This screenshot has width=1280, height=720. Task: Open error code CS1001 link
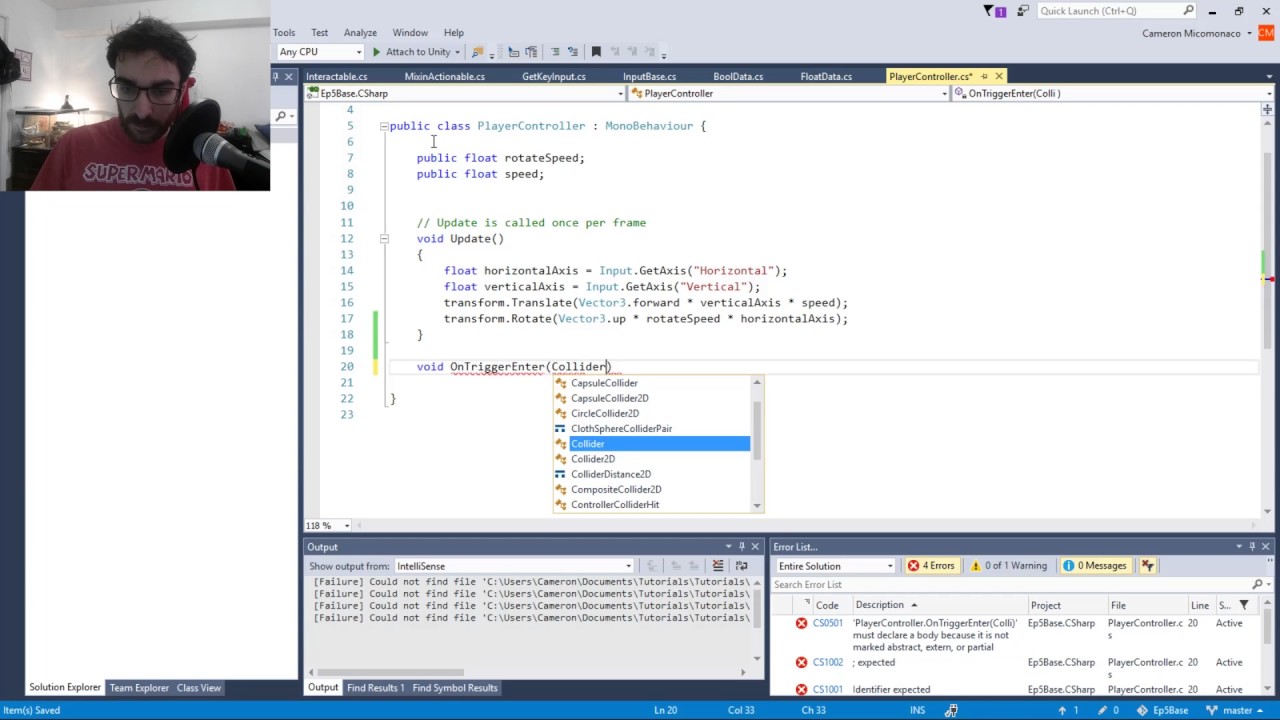827,689
